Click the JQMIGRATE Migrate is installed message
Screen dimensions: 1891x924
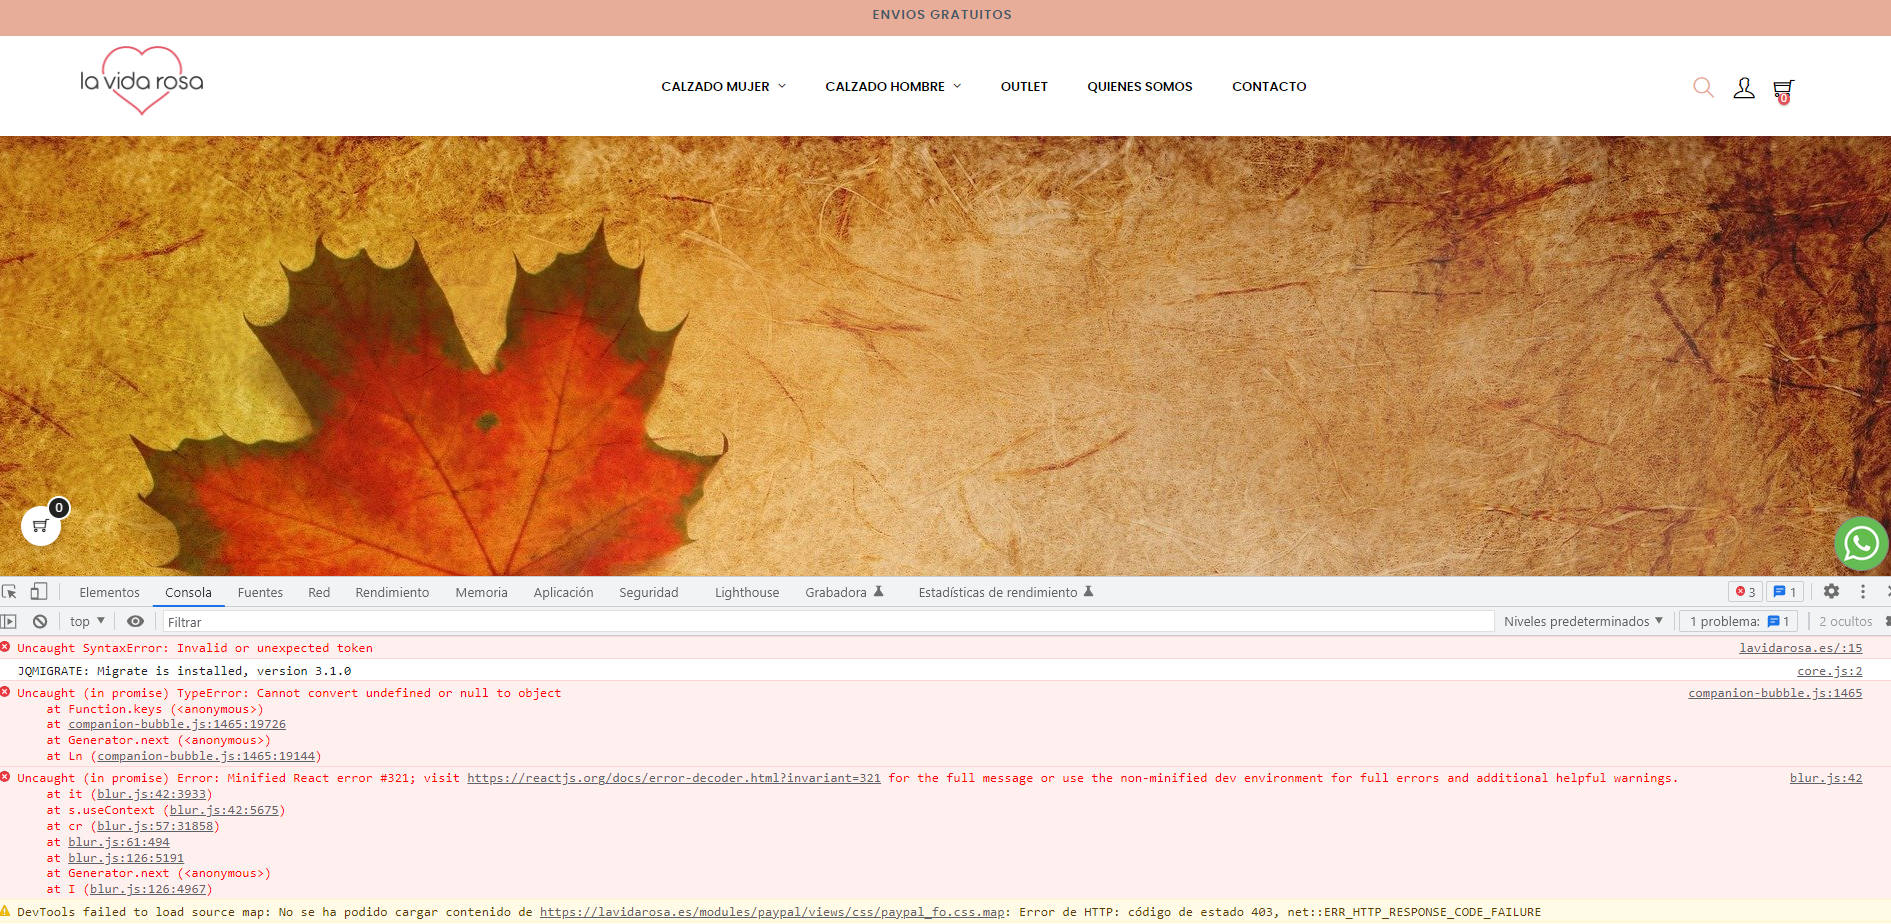click(185, 671)
